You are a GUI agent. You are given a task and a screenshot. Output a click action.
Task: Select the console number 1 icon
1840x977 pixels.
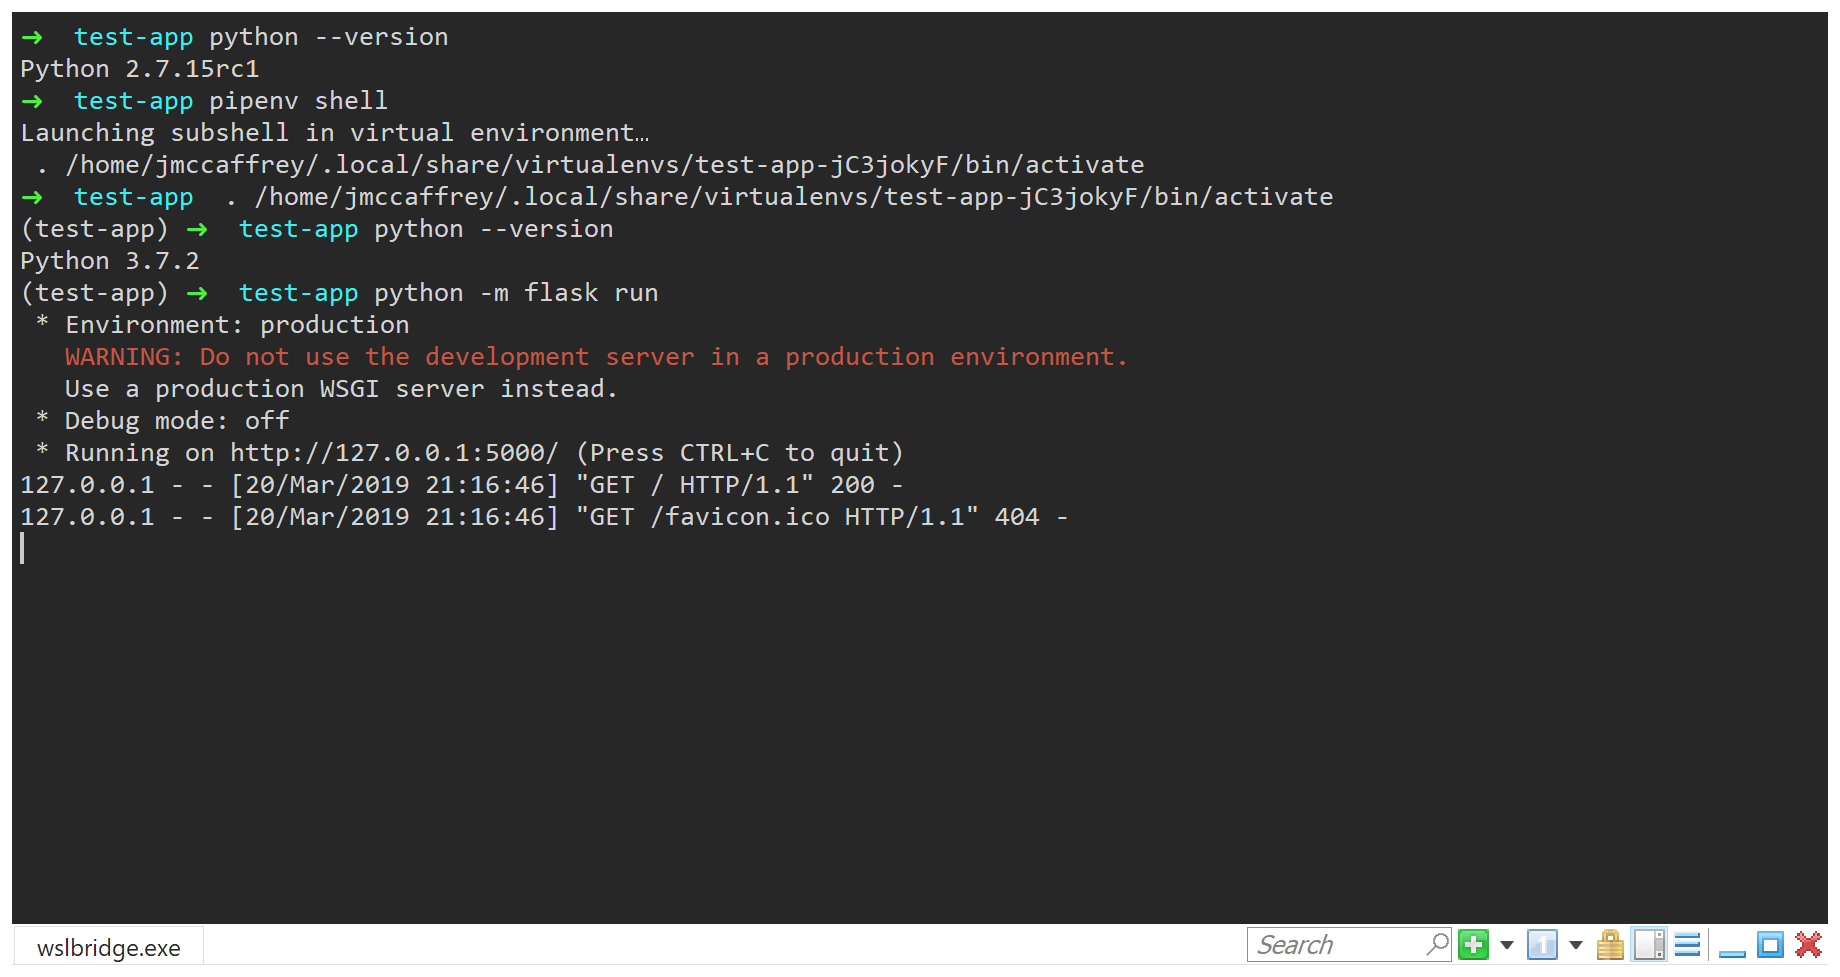(x=1543, y=944)
